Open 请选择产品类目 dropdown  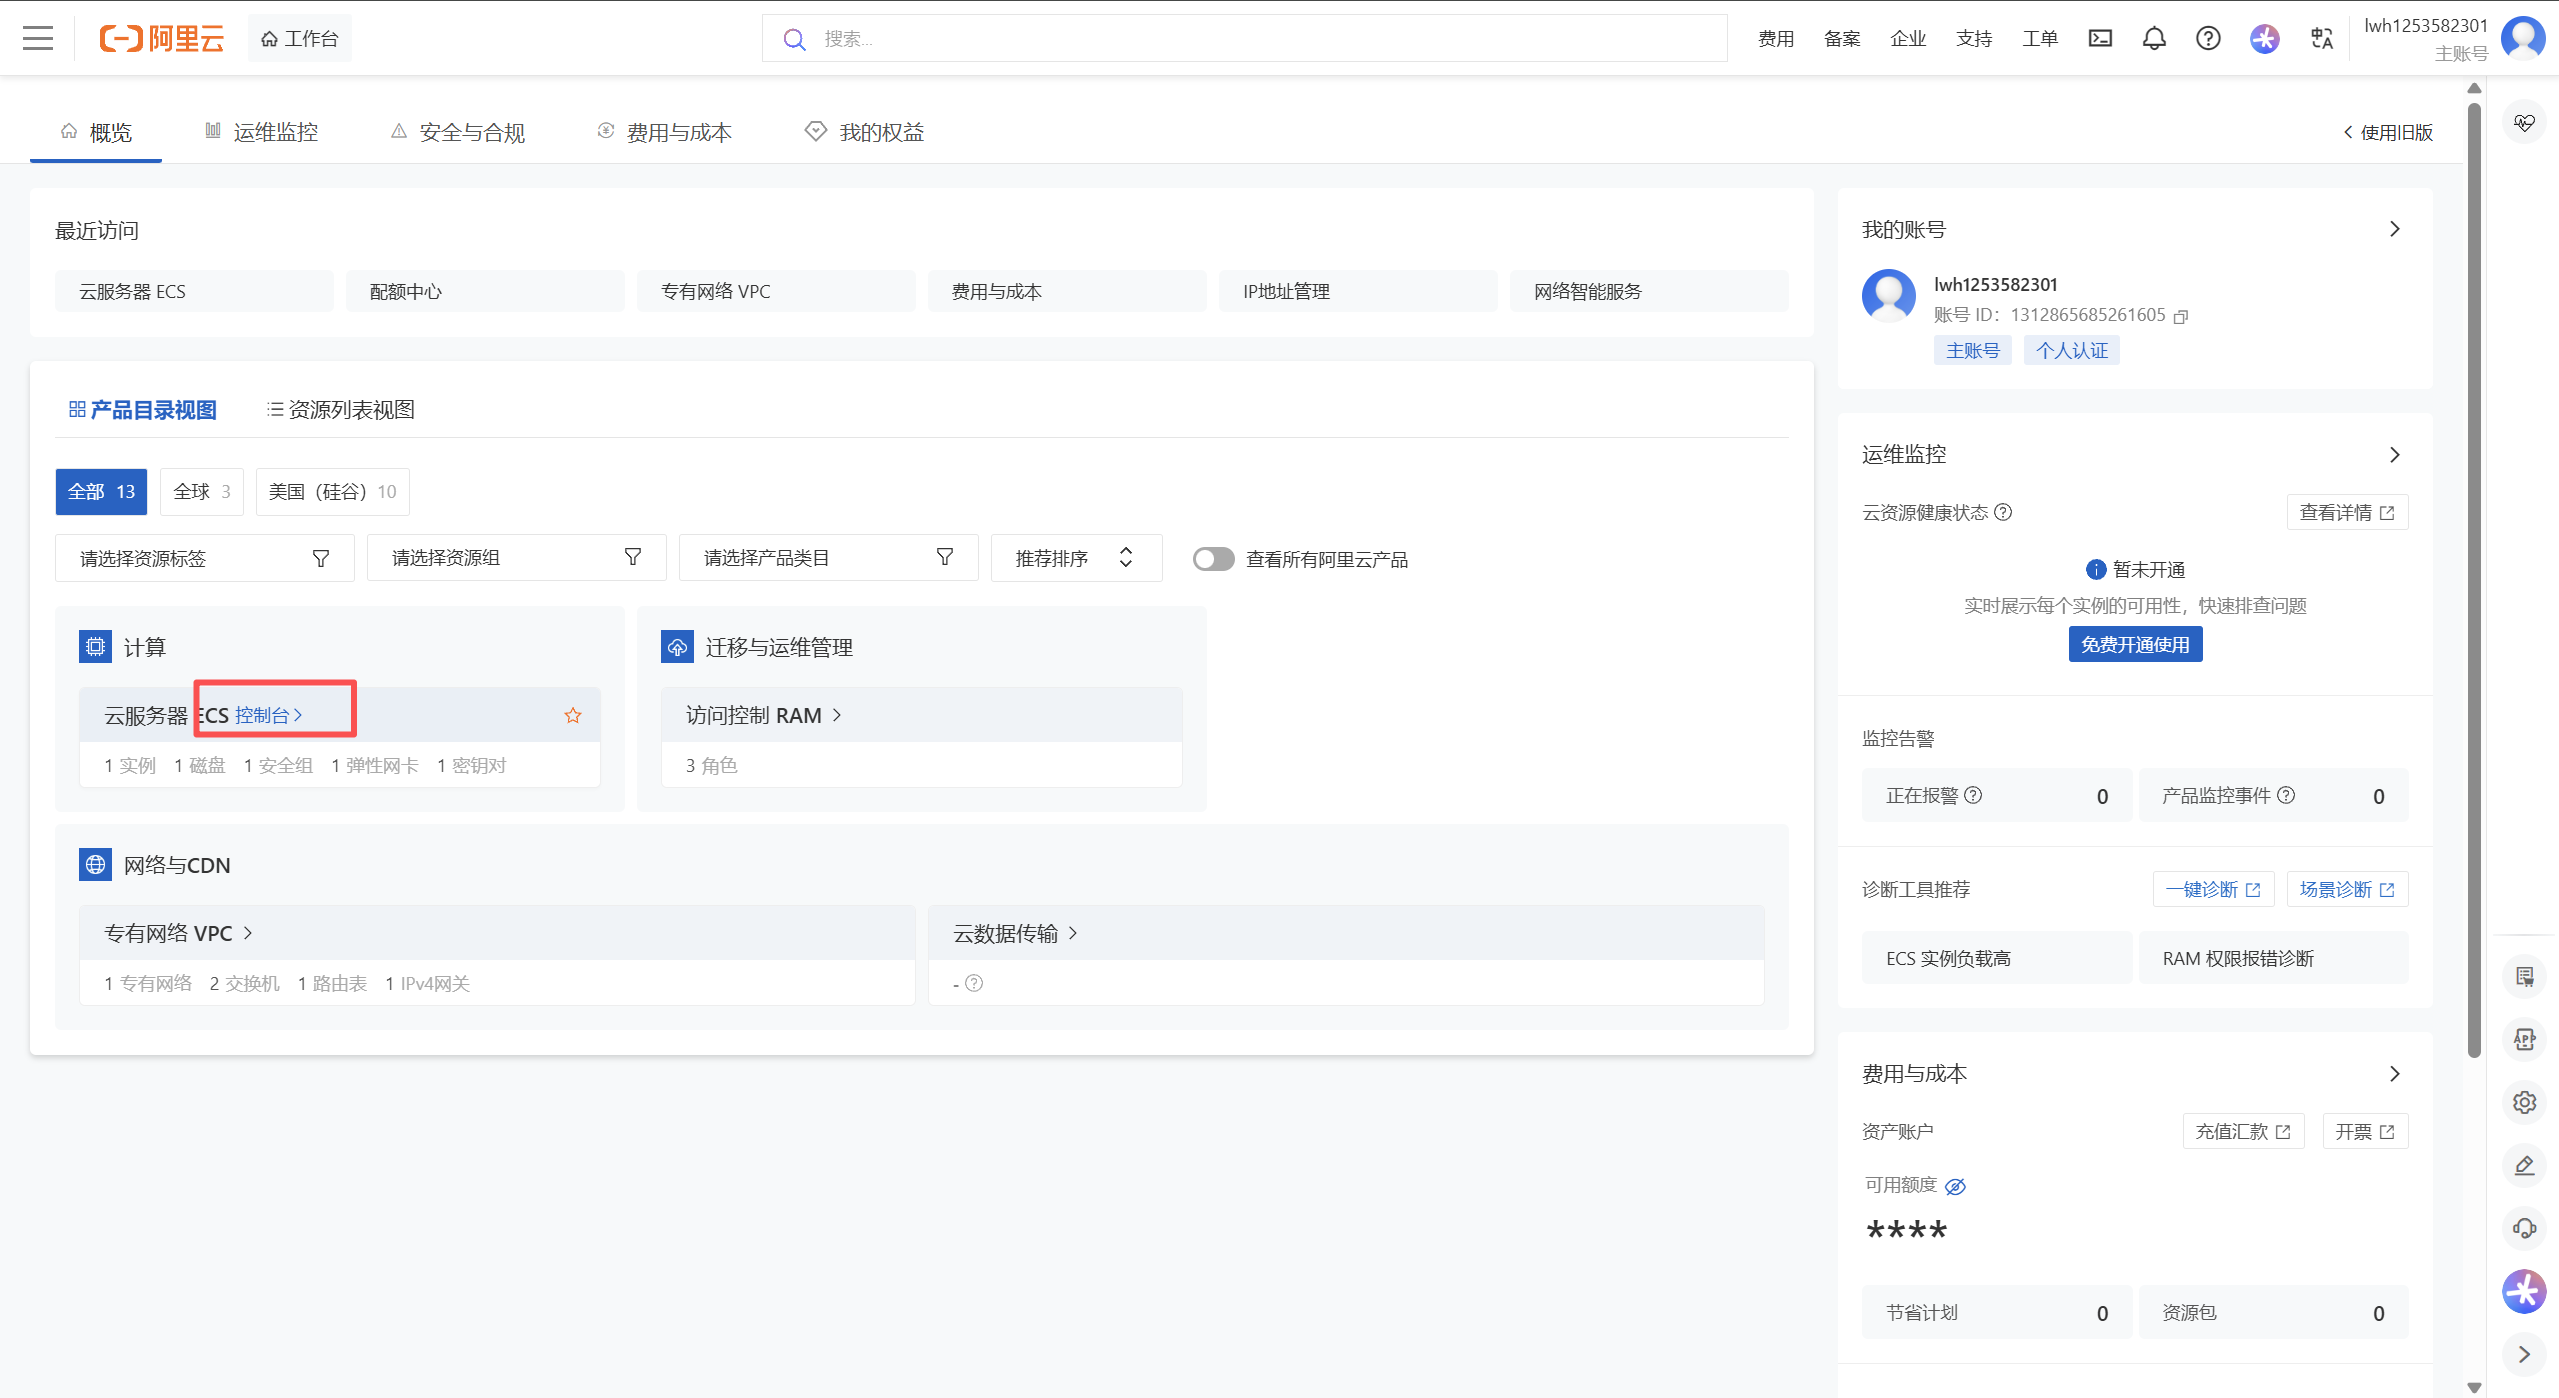pos(827,558)
